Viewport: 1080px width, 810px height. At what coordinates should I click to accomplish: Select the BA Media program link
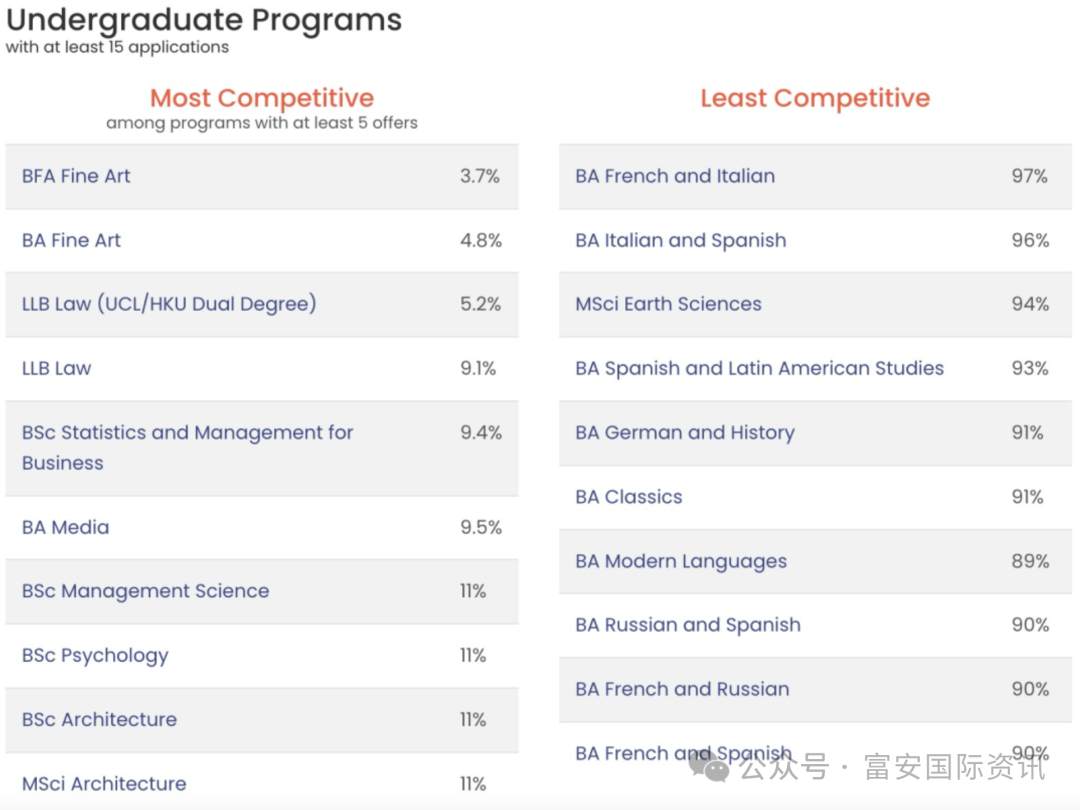(x=65, y=527)
